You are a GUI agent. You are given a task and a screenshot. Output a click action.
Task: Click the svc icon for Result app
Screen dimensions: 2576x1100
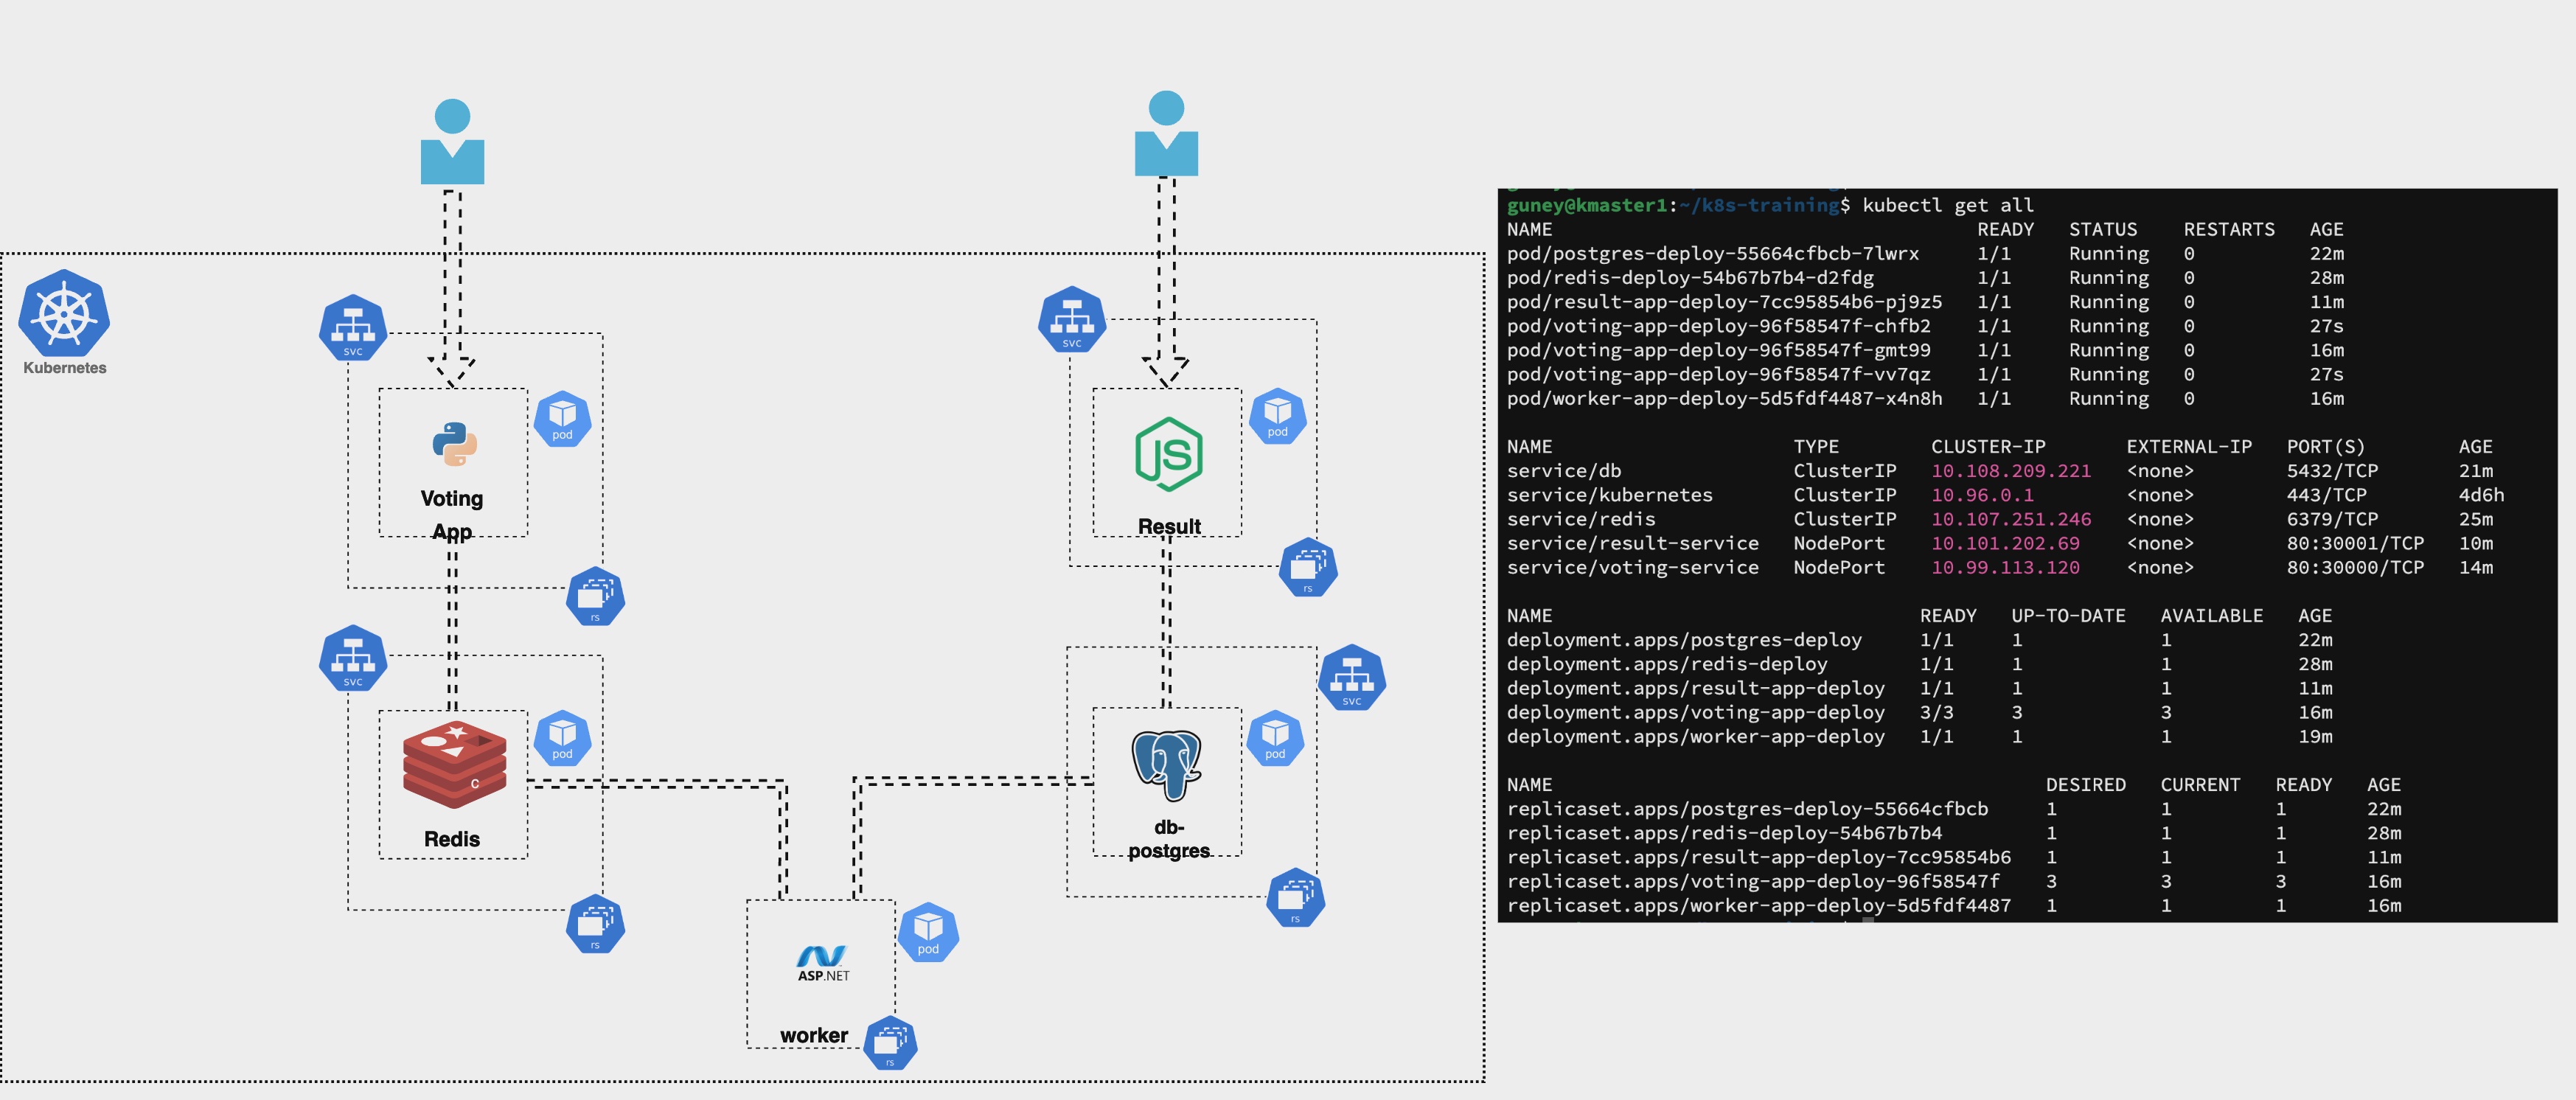1072,319
